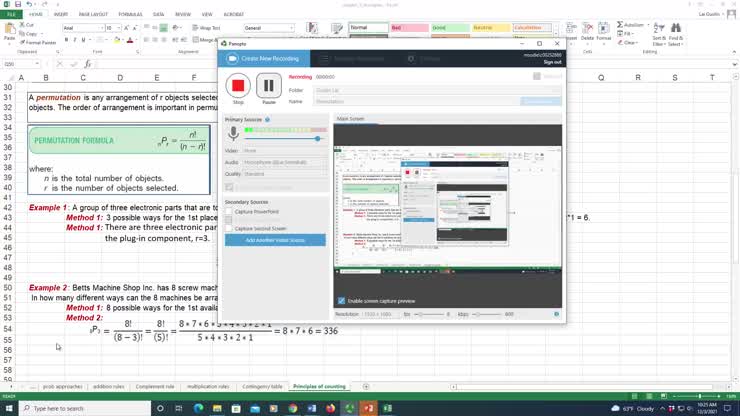Toggle Capture Second Screen checkbox
The height and width of the screenshot is (416, 740).
coord(229,227)
